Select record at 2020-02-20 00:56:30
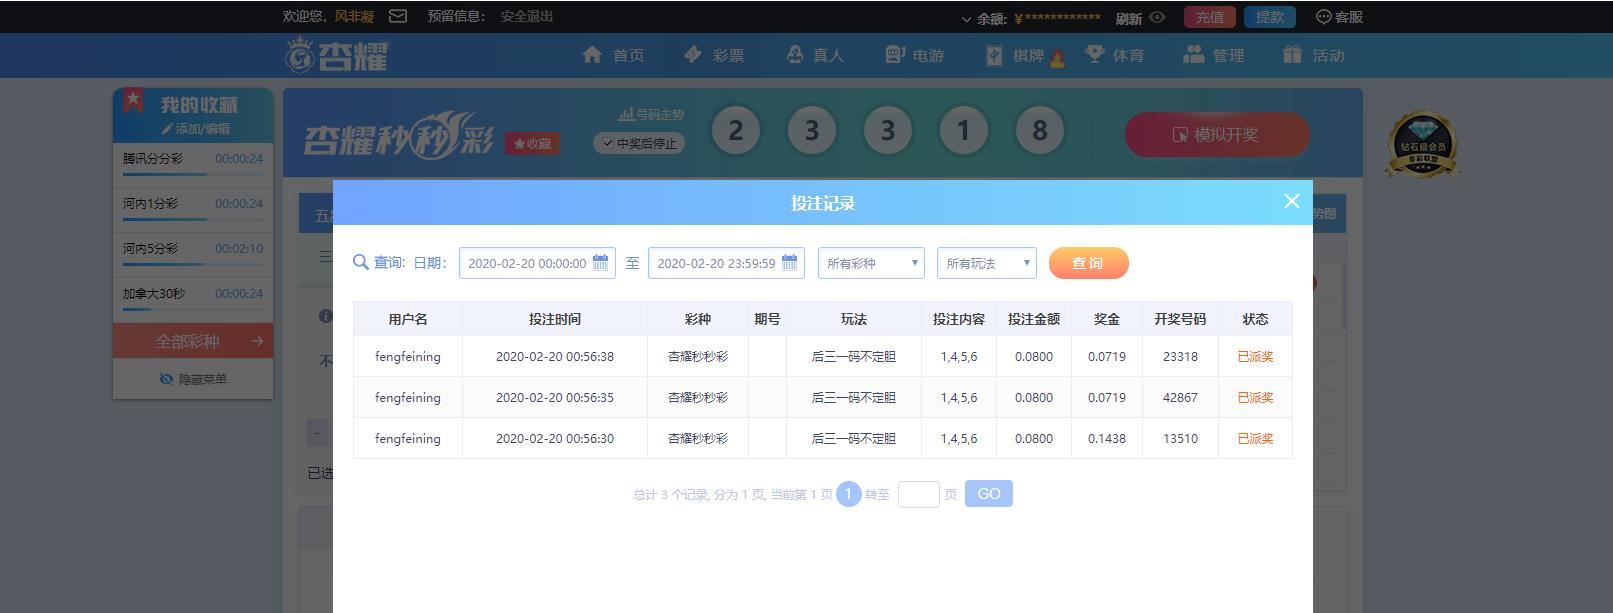The width and height of the screenshot is (1613, 613). point(822,438)
